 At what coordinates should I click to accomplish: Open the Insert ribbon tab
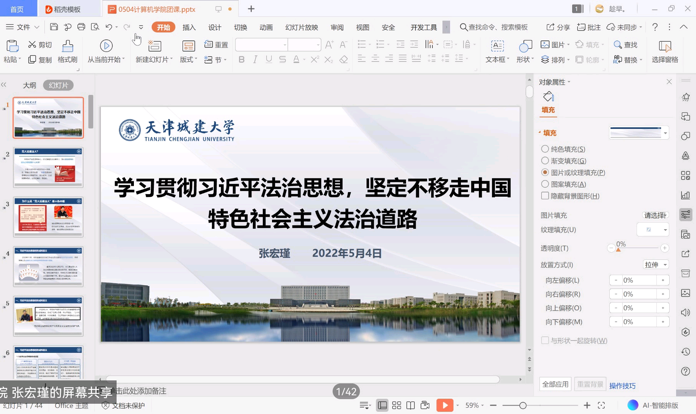pos(189,27)
